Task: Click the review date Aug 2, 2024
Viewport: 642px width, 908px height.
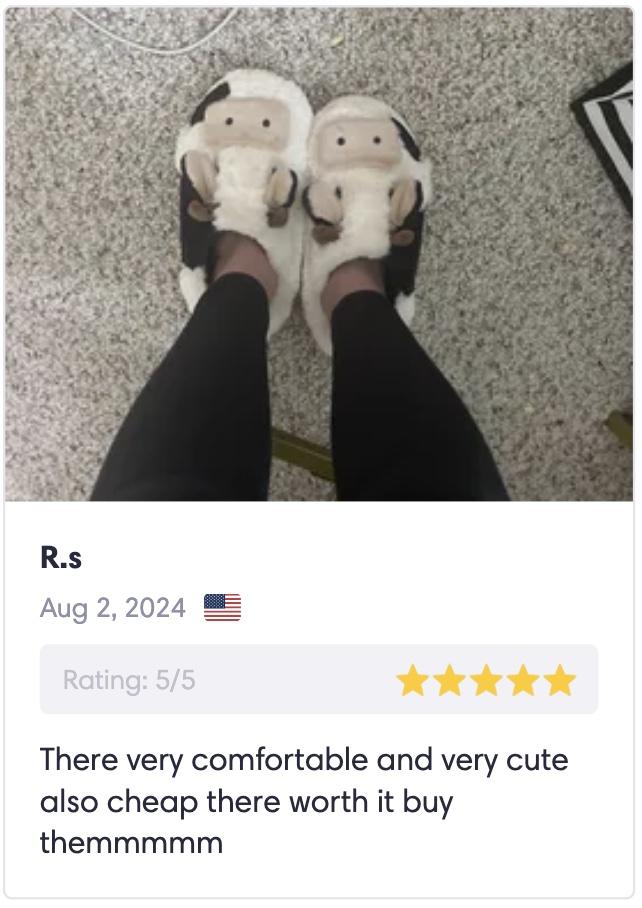Action: coord(113,608)
